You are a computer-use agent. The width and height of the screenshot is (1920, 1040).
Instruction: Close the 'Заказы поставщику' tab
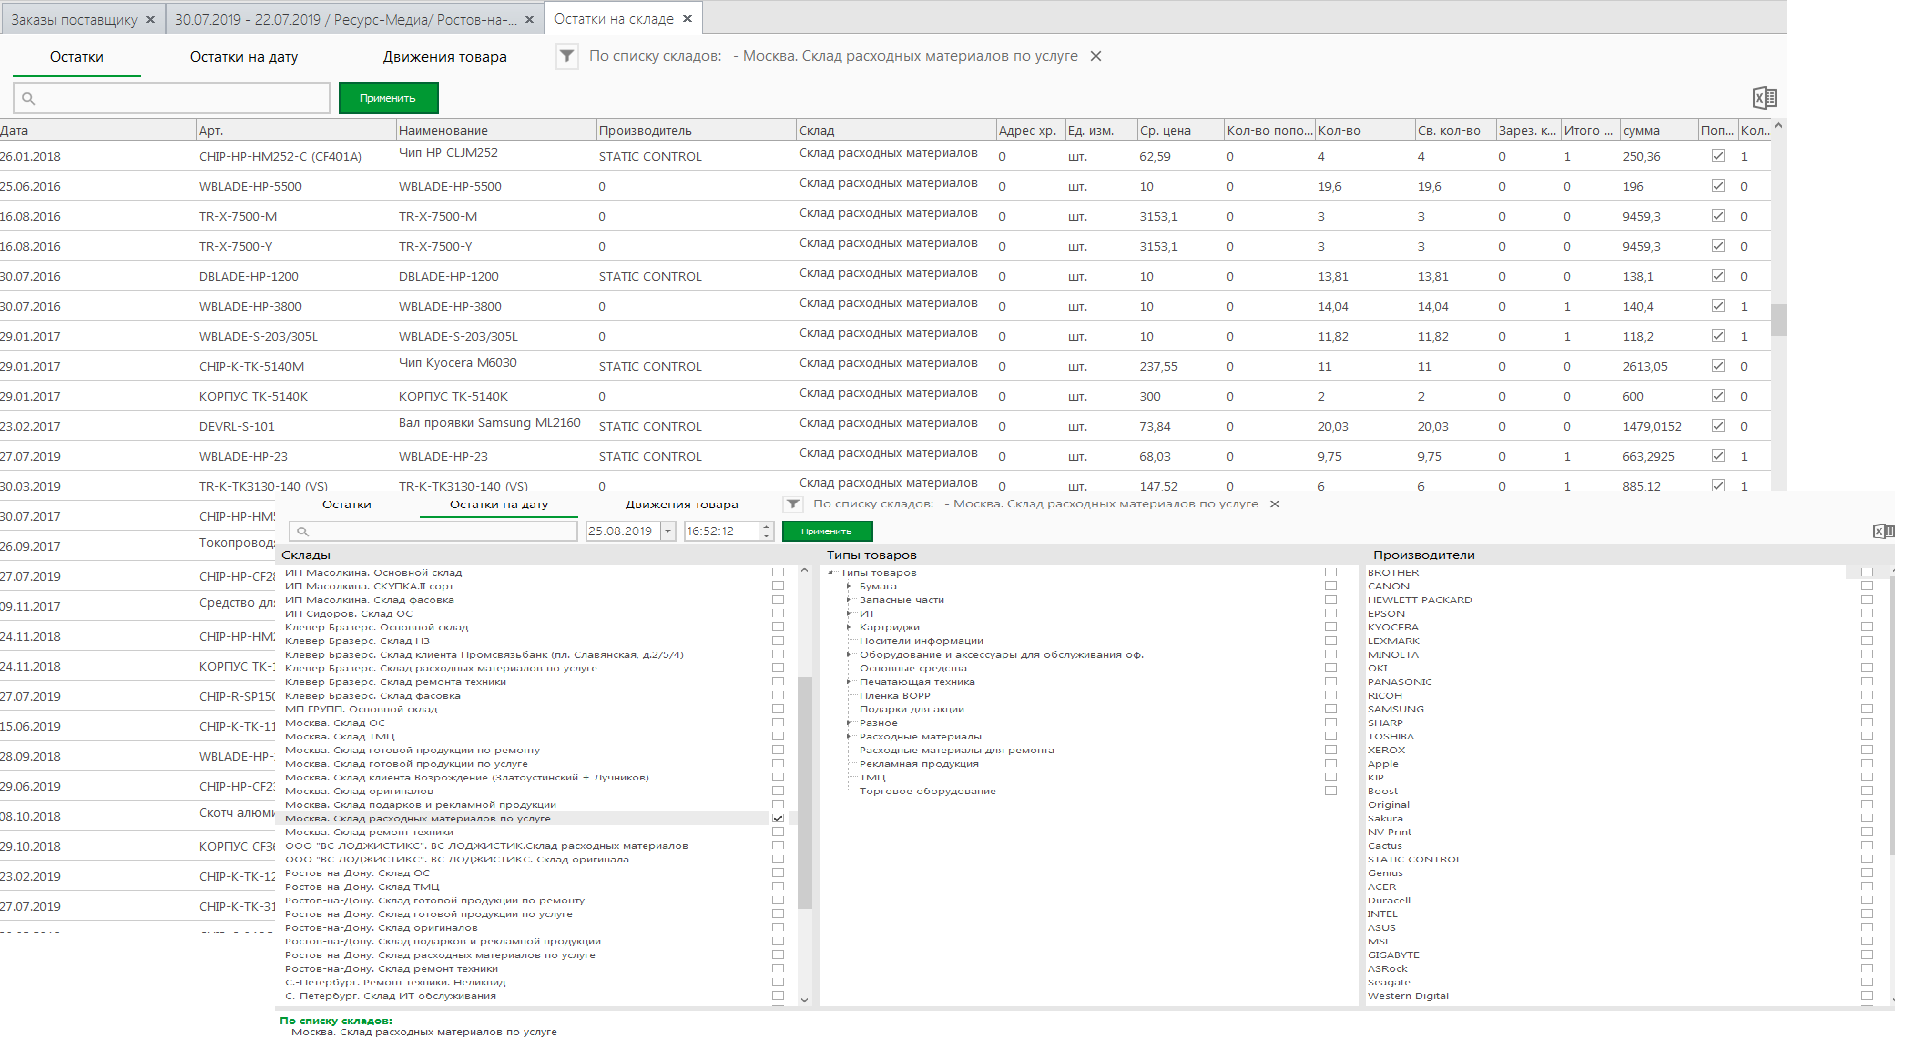point(150,20)
